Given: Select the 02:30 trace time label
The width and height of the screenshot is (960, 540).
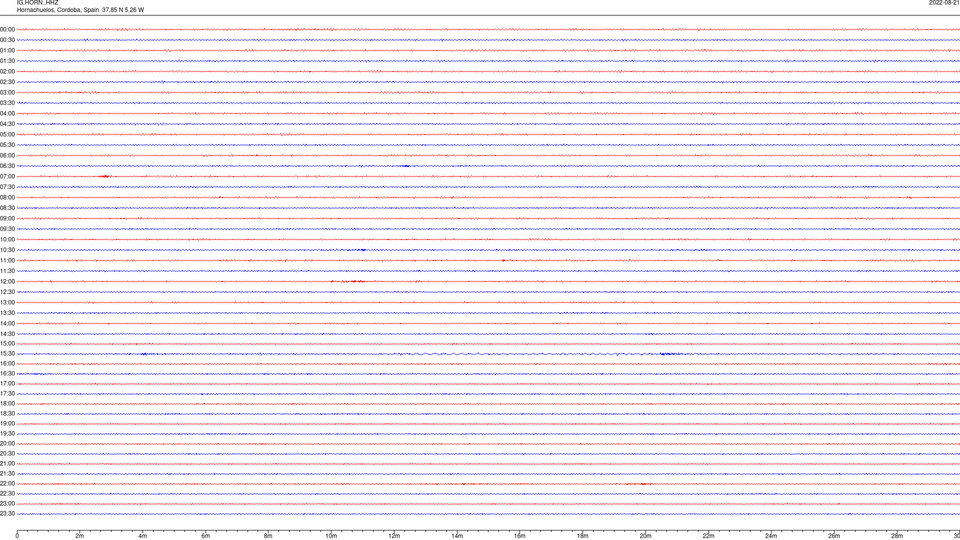Looking at the screenshot, I should 7,82.
